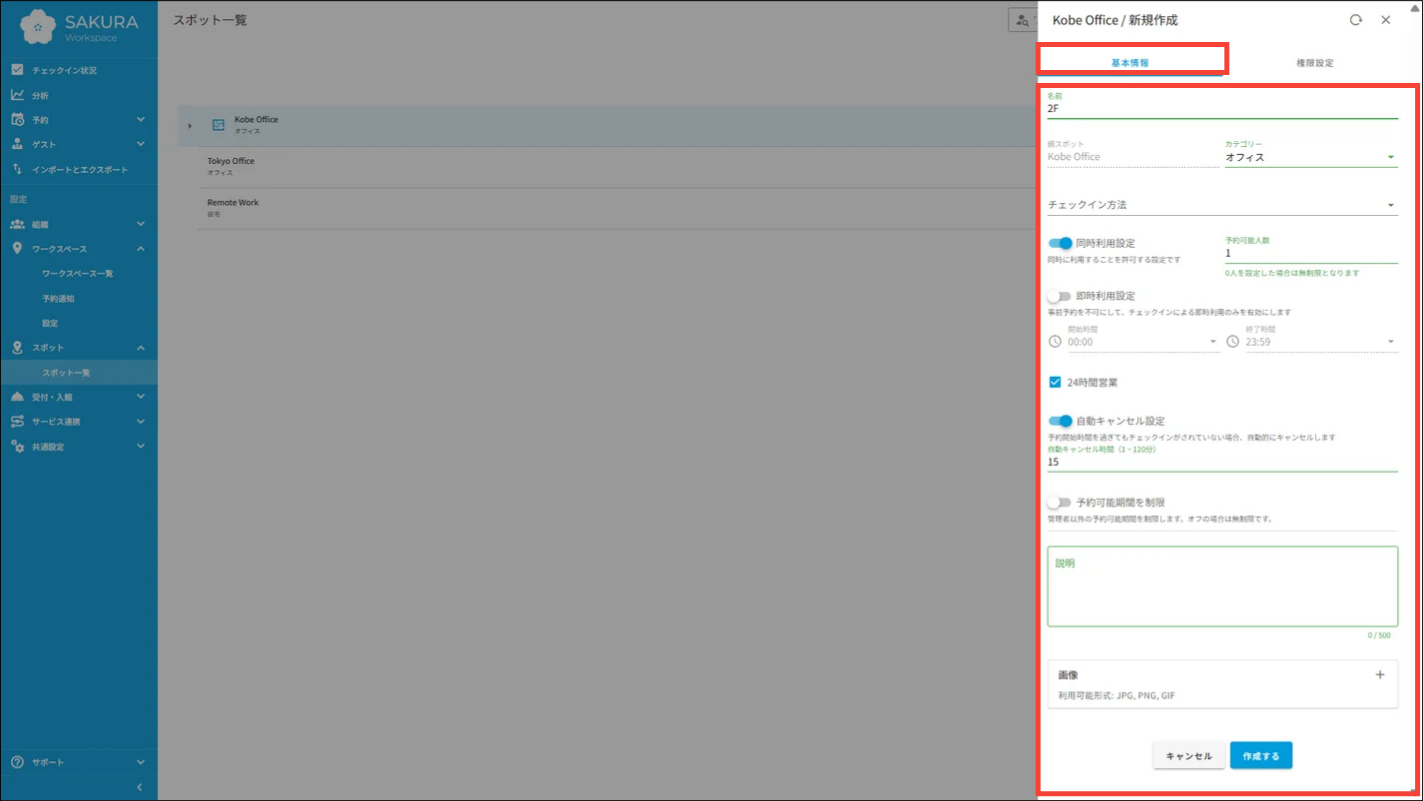Expand the 組織 sidebar chevron

[x=141, y=224]
